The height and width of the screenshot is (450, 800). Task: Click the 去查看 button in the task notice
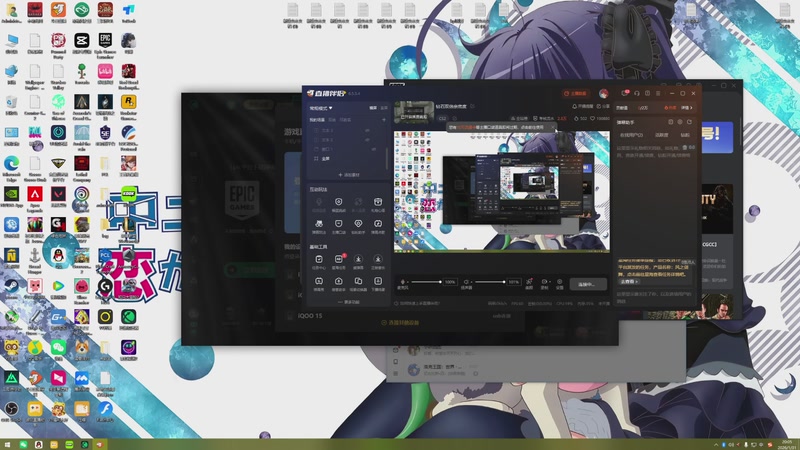click(x=629, y=282)
